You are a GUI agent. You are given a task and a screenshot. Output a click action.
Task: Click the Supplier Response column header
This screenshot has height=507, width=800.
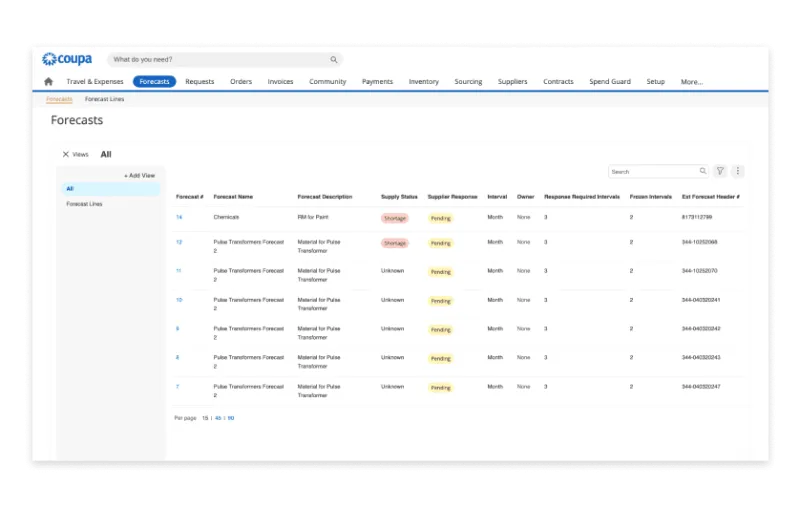(x=453, y=197)
